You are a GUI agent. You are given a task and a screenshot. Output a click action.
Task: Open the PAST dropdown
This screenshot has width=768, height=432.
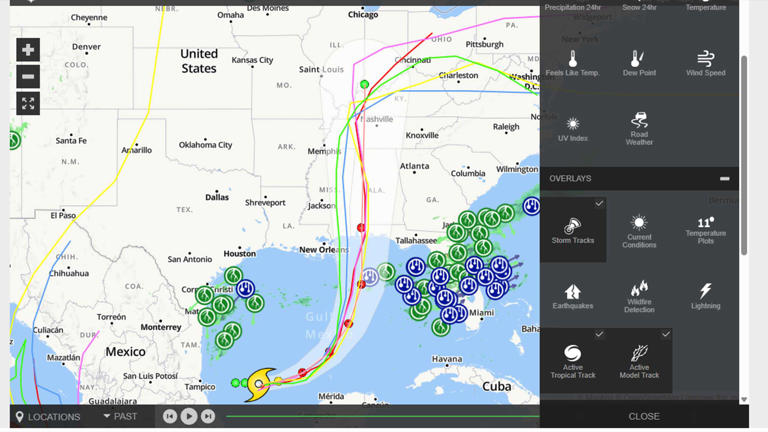120,416
